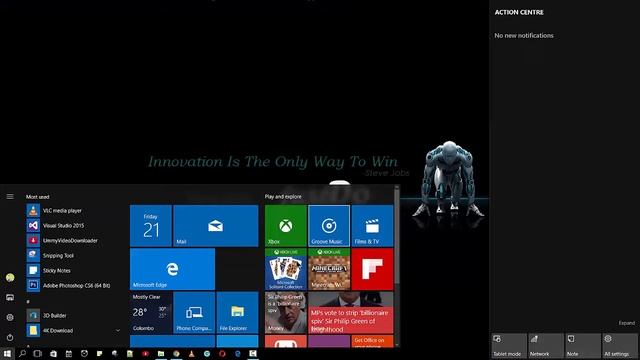
Task: Click the Windows Start button on taskbar
Action: click(7, 353)
